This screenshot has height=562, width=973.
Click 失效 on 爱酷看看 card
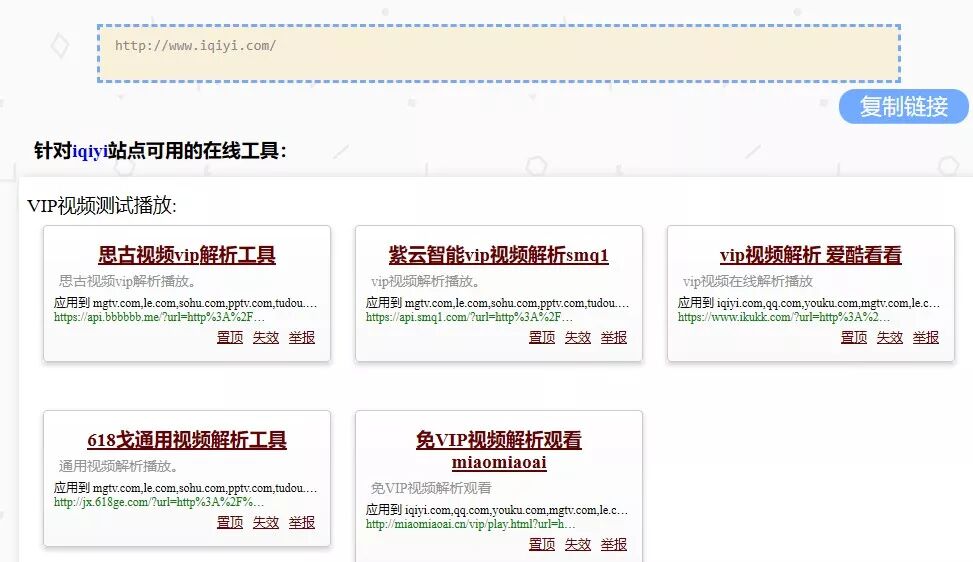pyautogui.click(x=890, y=337)
